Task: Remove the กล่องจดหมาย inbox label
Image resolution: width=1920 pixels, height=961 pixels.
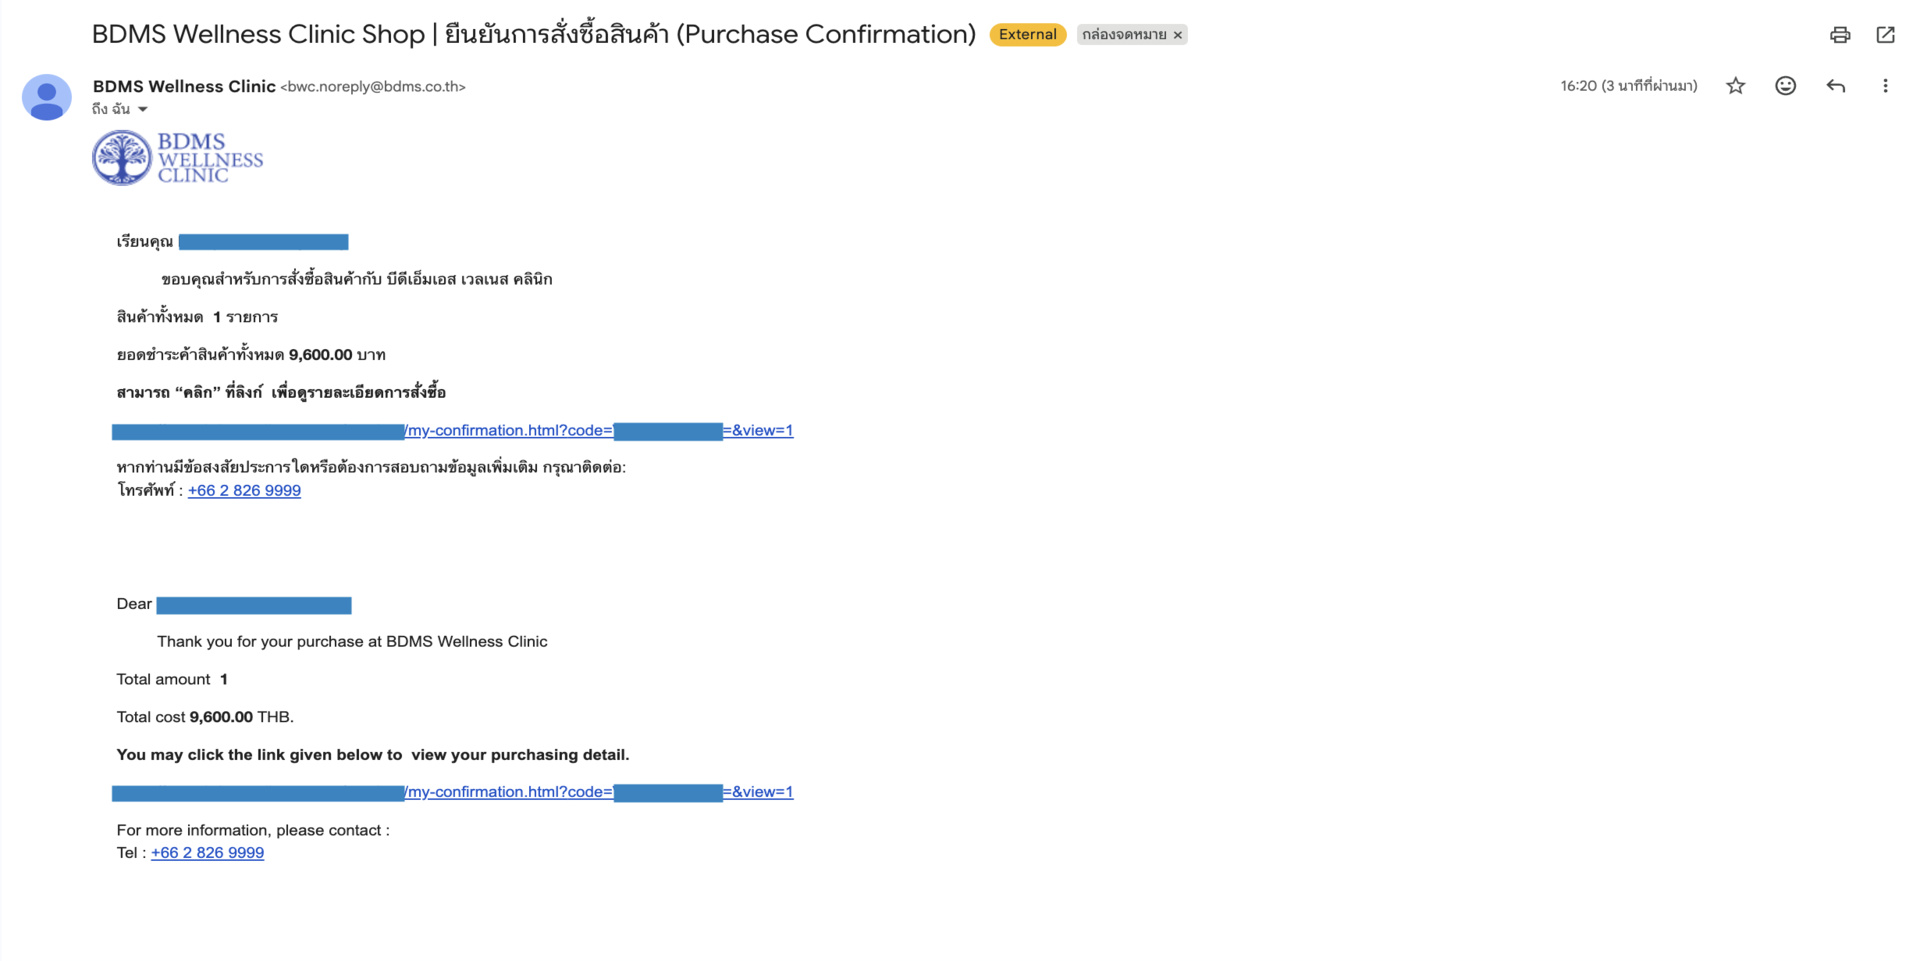Action: coord(1178,35)
